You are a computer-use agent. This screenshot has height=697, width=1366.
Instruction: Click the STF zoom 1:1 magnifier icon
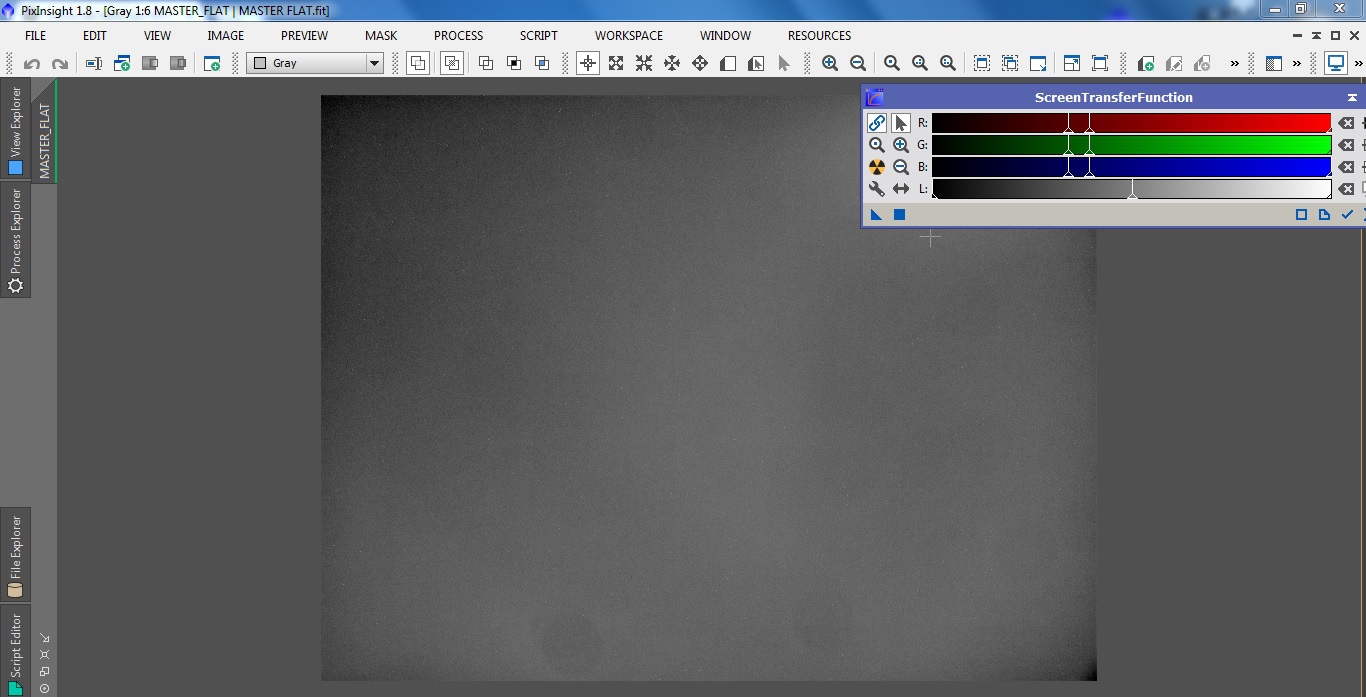[x=877, y=145]
